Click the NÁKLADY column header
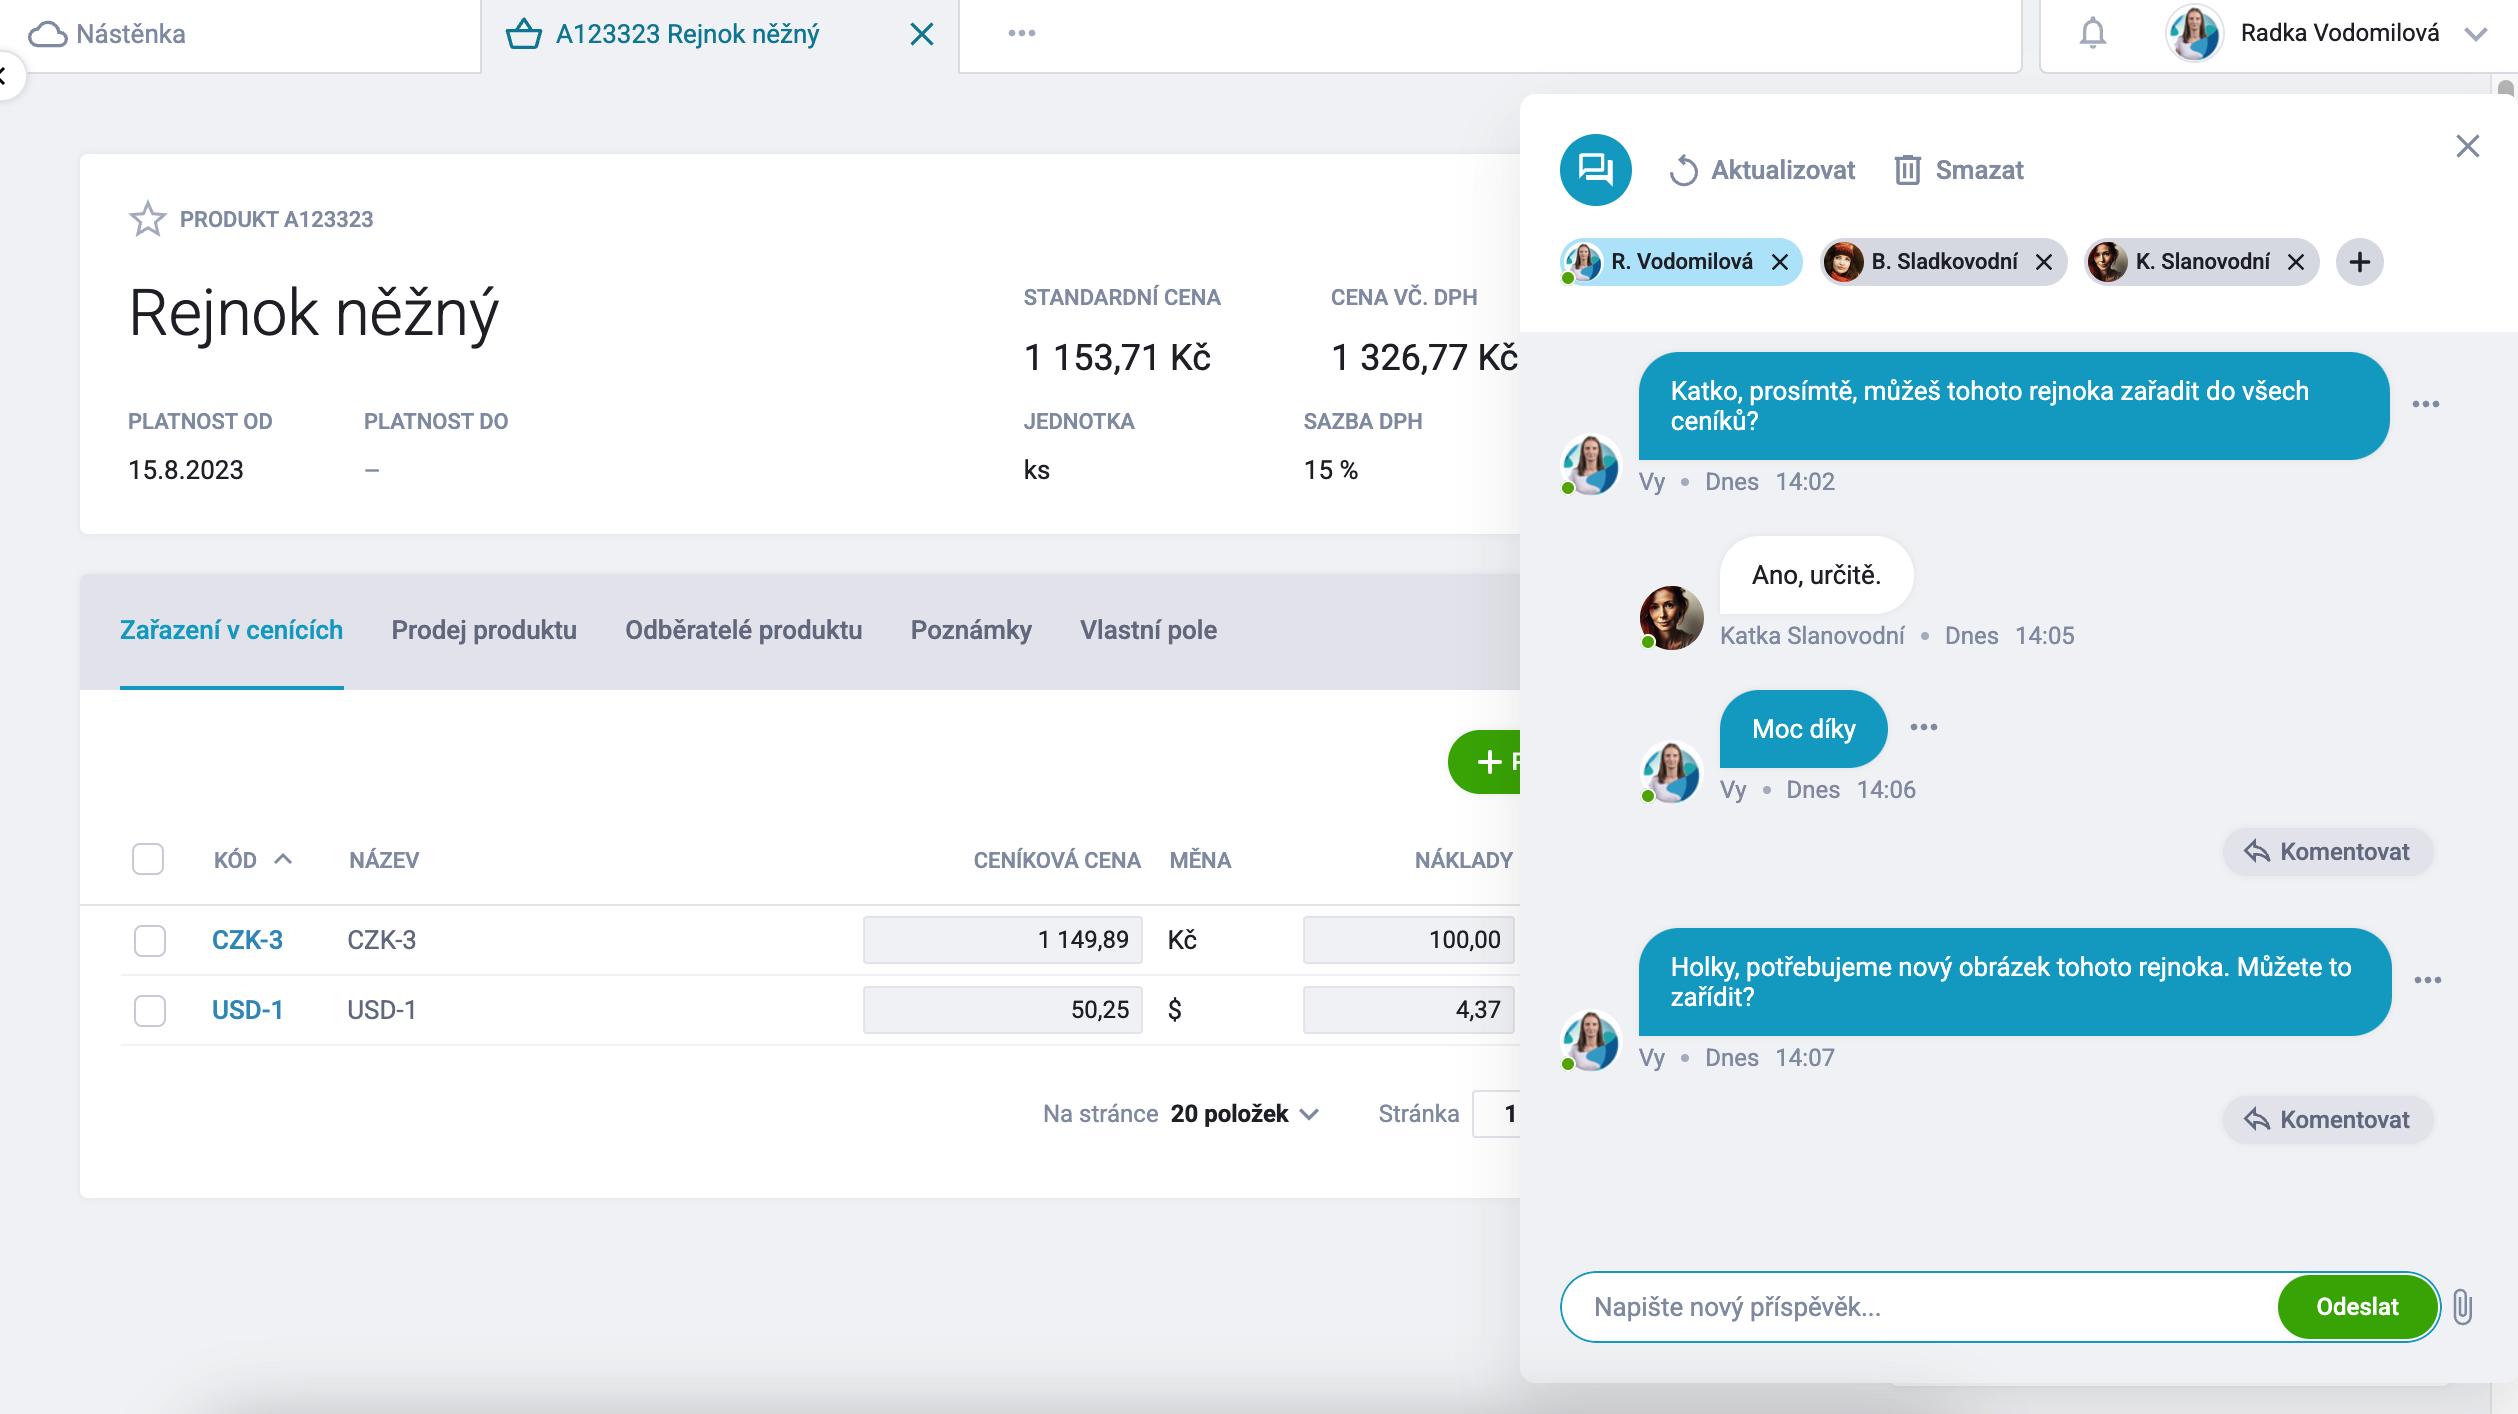The image size is (2518, 1414). (1463, 860)
